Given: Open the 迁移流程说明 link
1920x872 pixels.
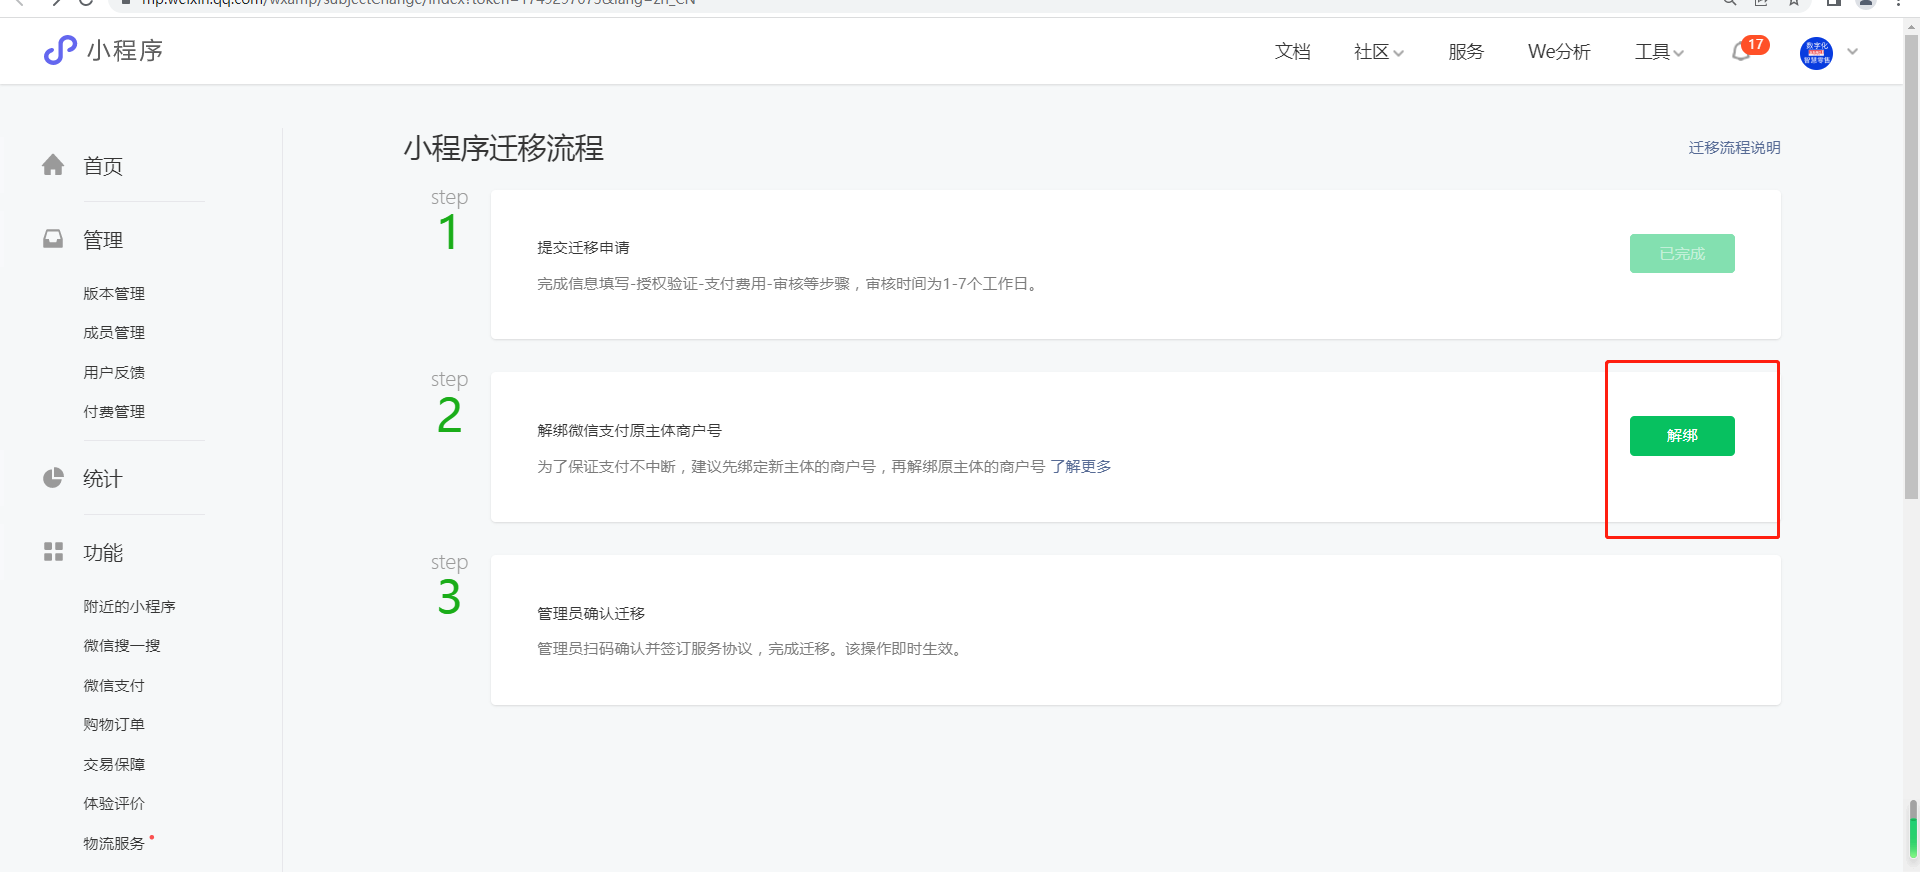Looking at the screenshot, I should tap(1734, 148).
